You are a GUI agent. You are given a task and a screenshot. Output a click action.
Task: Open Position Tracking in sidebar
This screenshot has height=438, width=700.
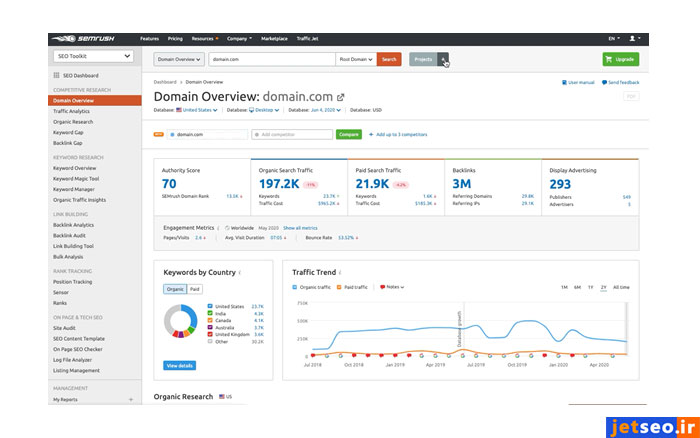pos(72,282)
